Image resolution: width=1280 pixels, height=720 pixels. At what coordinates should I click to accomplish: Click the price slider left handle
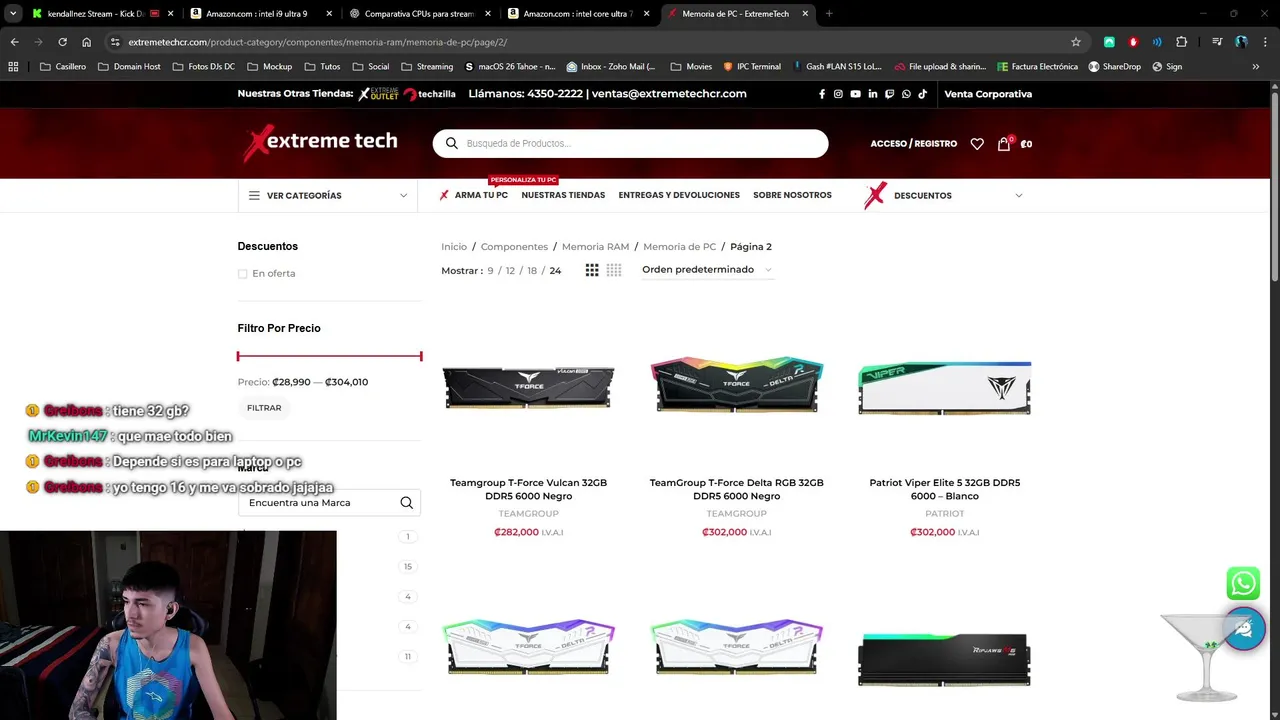pyautogui.click(x=238, y=356)
